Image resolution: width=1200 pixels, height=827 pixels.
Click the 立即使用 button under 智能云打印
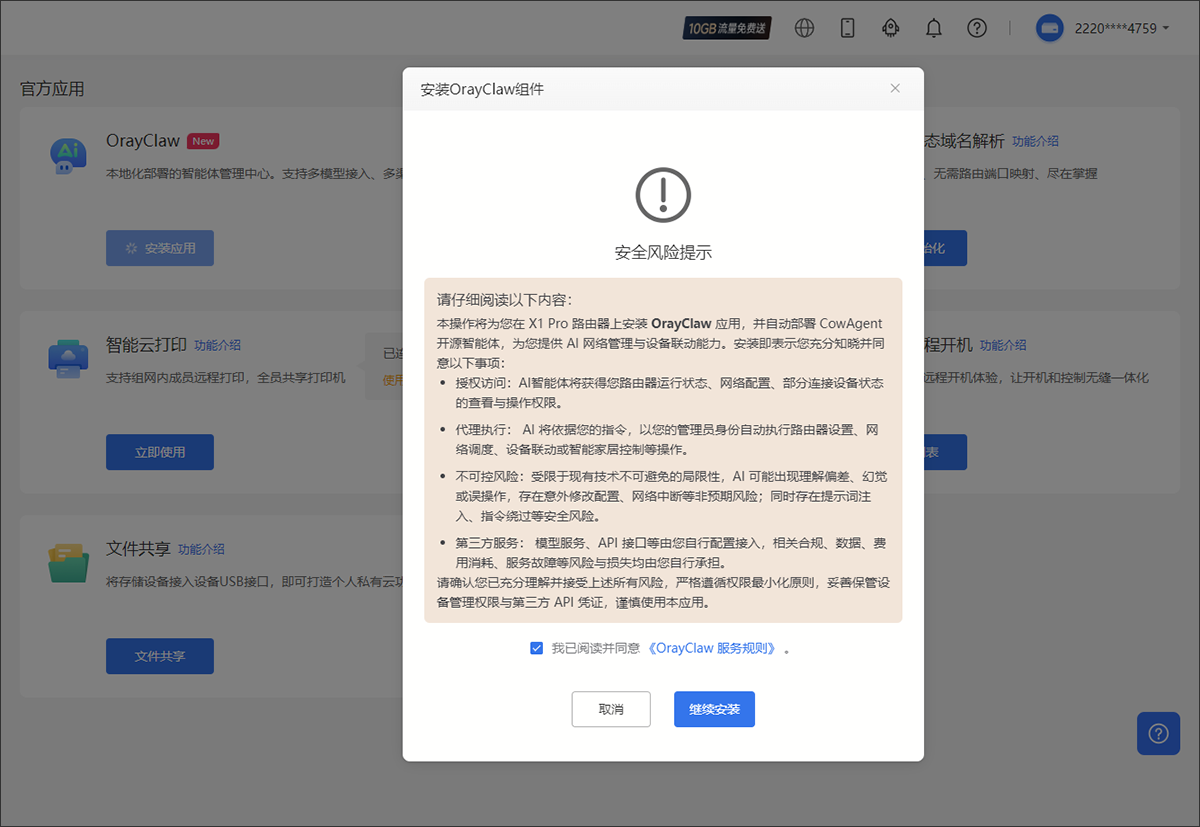pyautogui.click(x=160, y=452)
